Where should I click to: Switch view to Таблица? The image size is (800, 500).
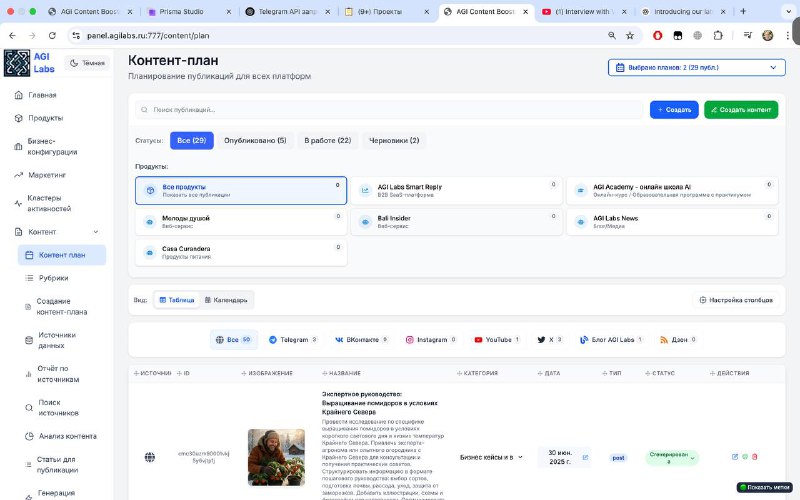point(177,300)
